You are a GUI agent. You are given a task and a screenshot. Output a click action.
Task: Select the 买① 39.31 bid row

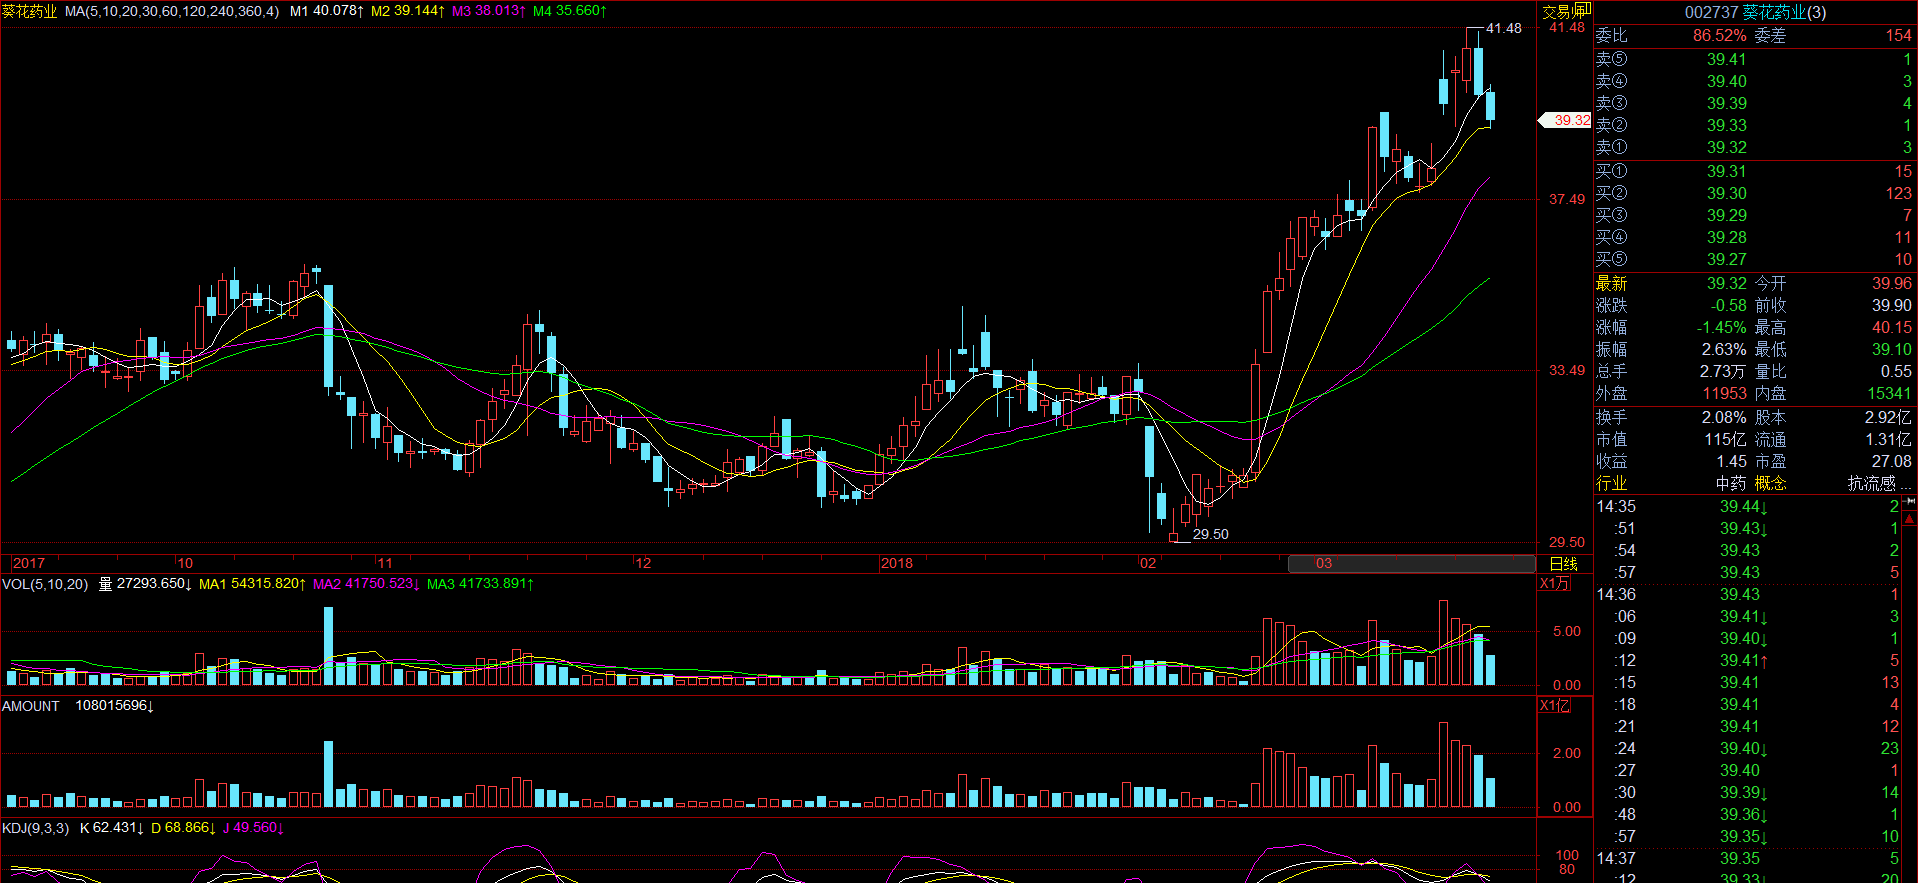point(1754,171)
